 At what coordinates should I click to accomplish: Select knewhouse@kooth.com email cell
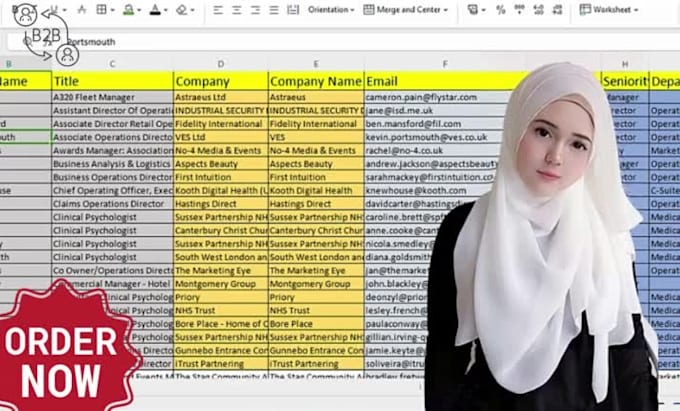[x=429, y=191]
